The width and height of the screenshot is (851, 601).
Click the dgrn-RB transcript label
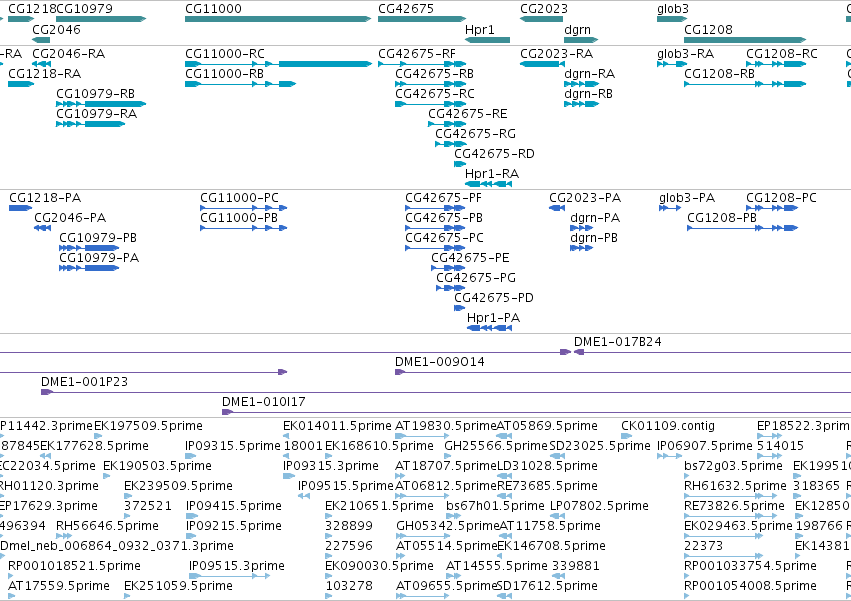coord(589,93)
